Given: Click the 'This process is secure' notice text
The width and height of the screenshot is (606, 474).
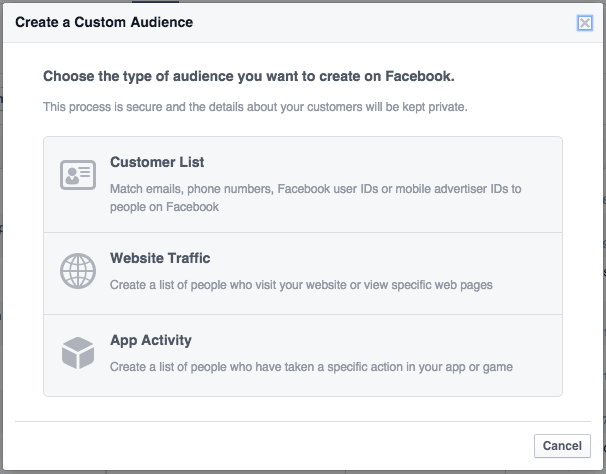Looking at the screenshot, I should 255,106.
